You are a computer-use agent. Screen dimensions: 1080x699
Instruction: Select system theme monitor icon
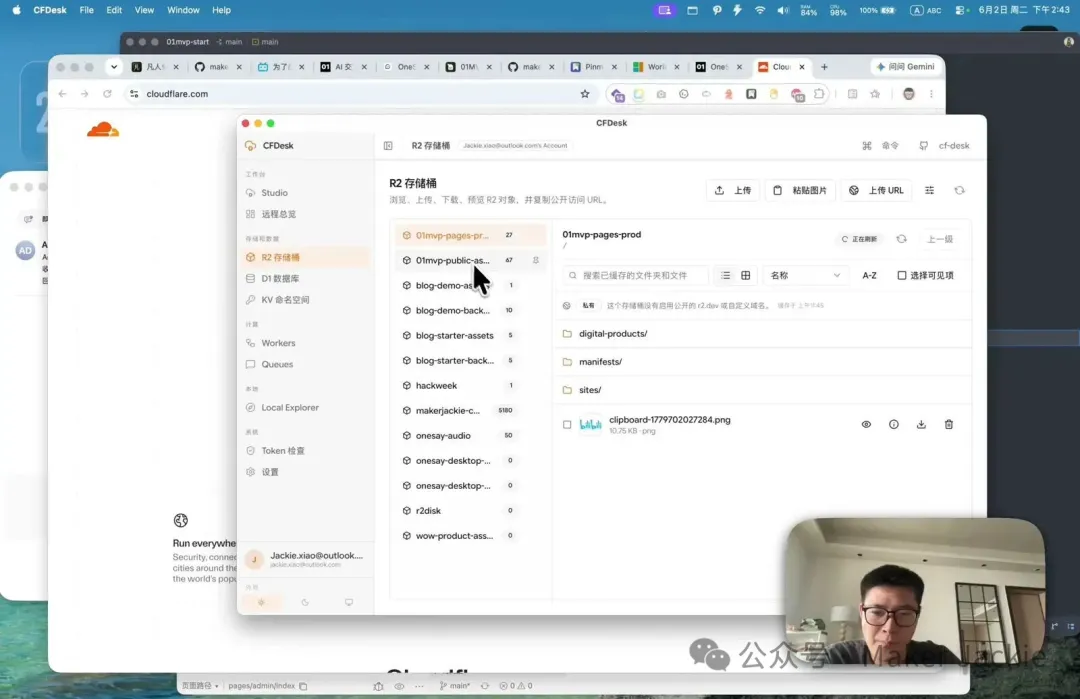[349, 603]
